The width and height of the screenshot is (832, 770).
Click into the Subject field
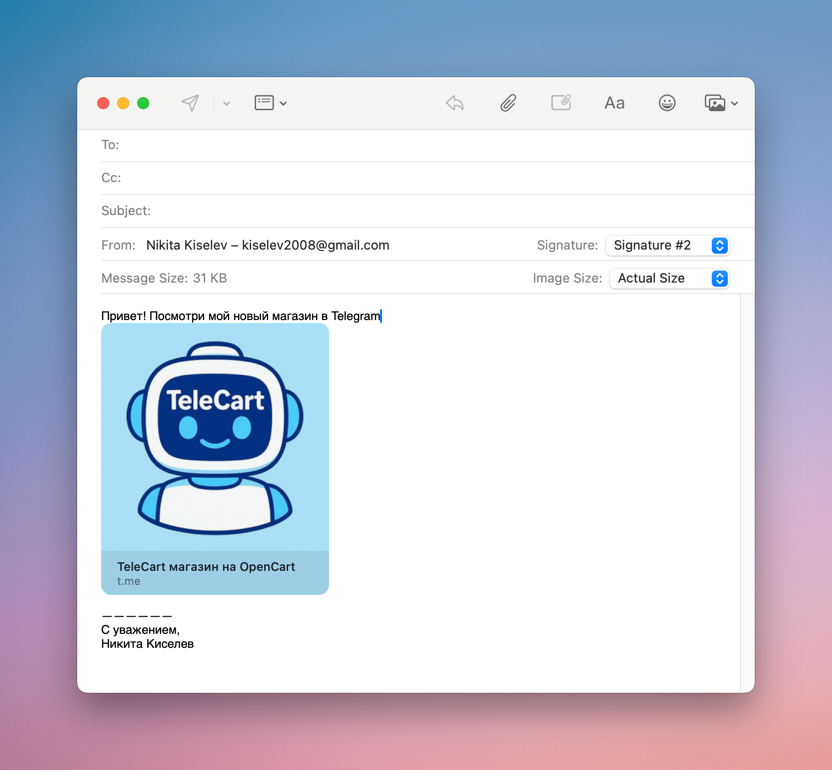pos(440,211)
